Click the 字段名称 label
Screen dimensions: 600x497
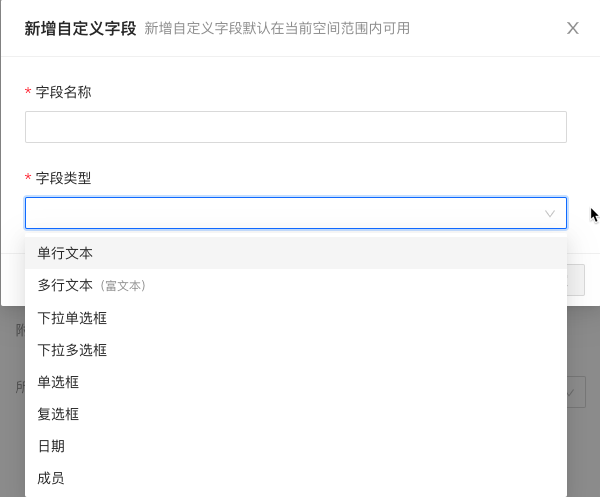[x=64, y=92]
